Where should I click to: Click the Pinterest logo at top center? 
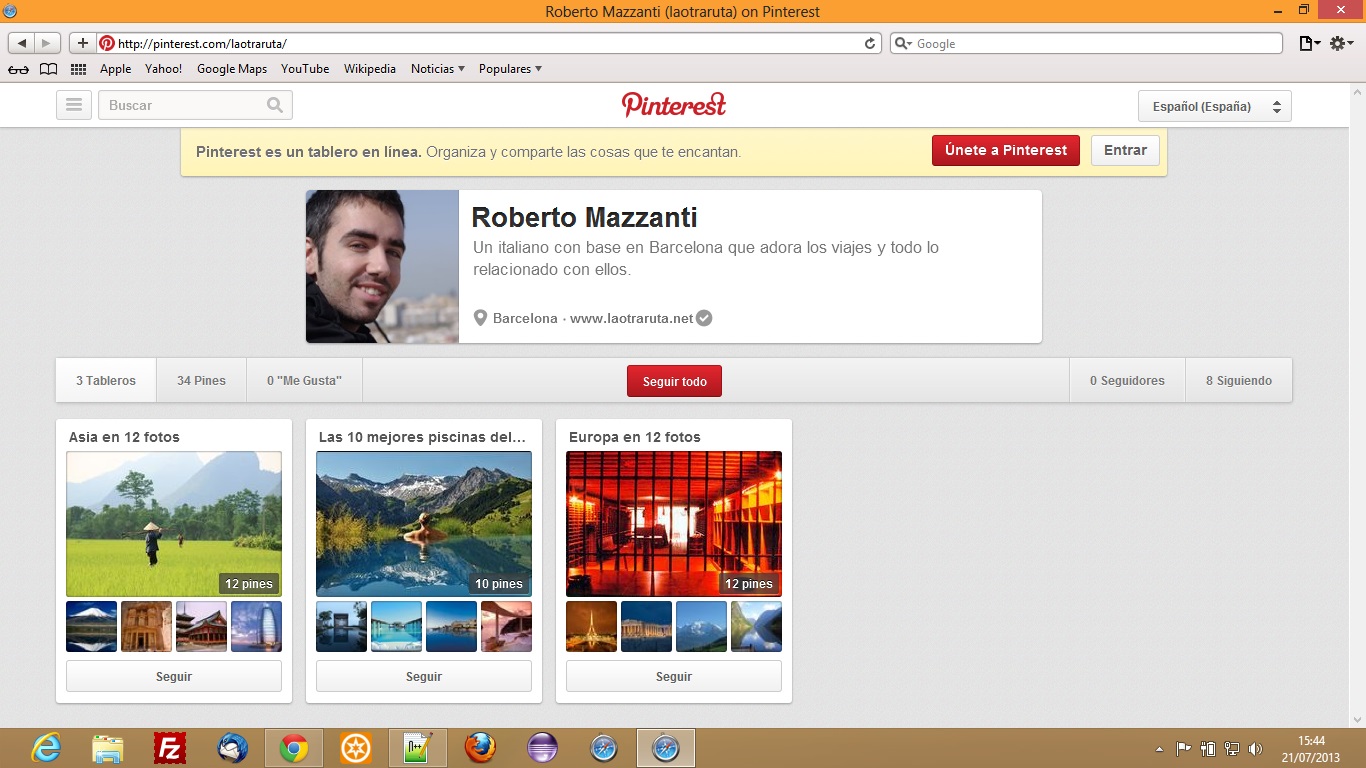674,105
